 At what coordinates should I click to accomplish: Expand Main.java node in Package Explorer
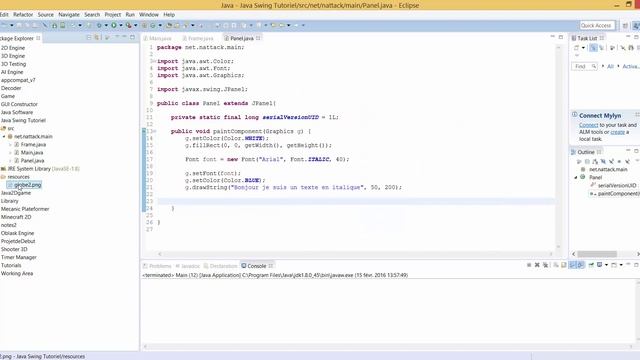pyautogui.click(x=10, y=153)
